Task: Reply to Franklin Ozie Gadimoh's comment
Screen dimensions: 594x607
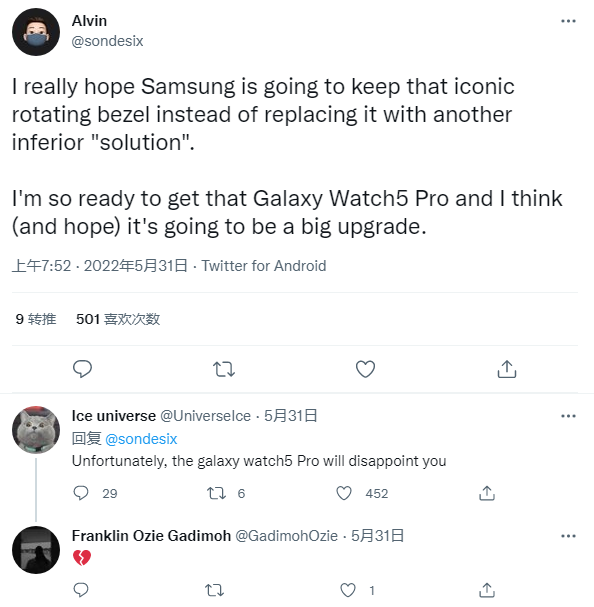Action: [x=81, y=590]
